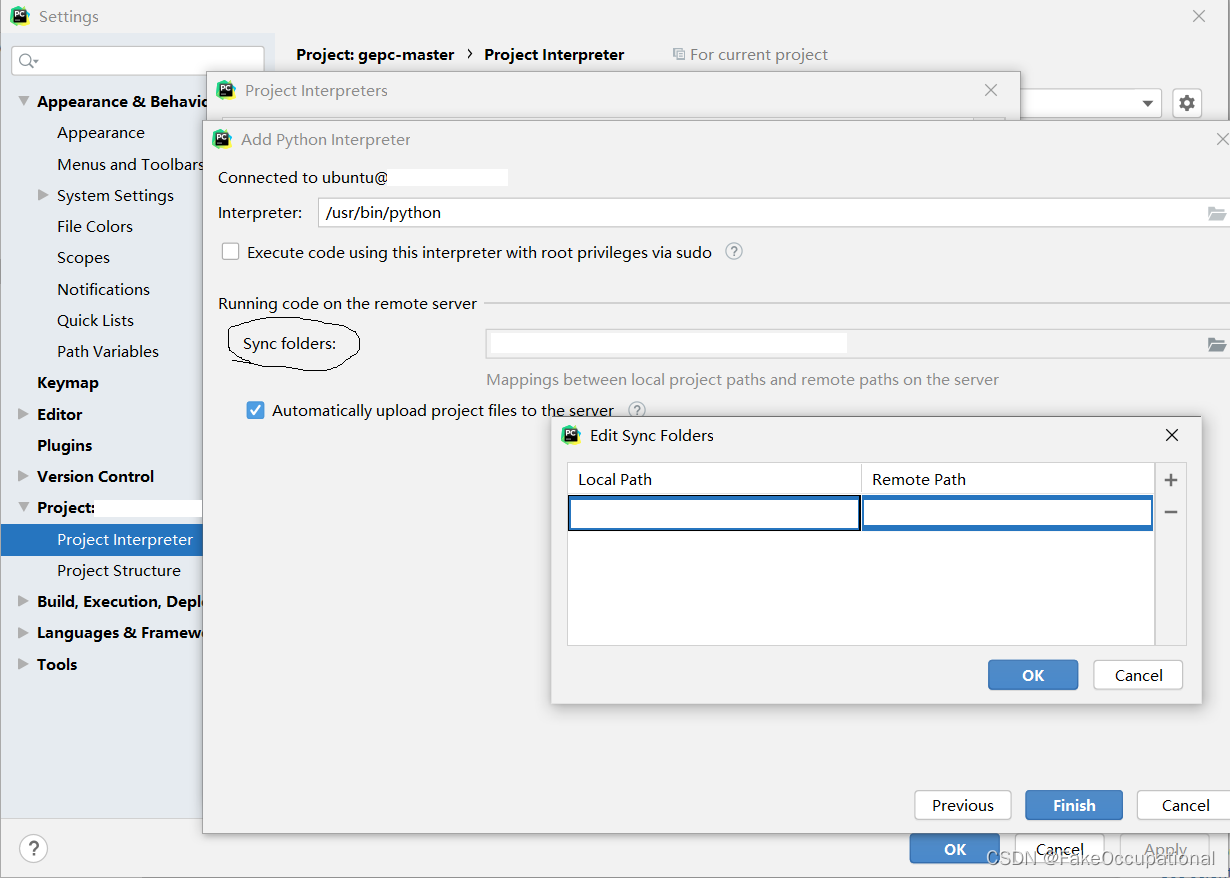Click 'Project: gepc-master' breadcrumb text

(x=375, y=55)
